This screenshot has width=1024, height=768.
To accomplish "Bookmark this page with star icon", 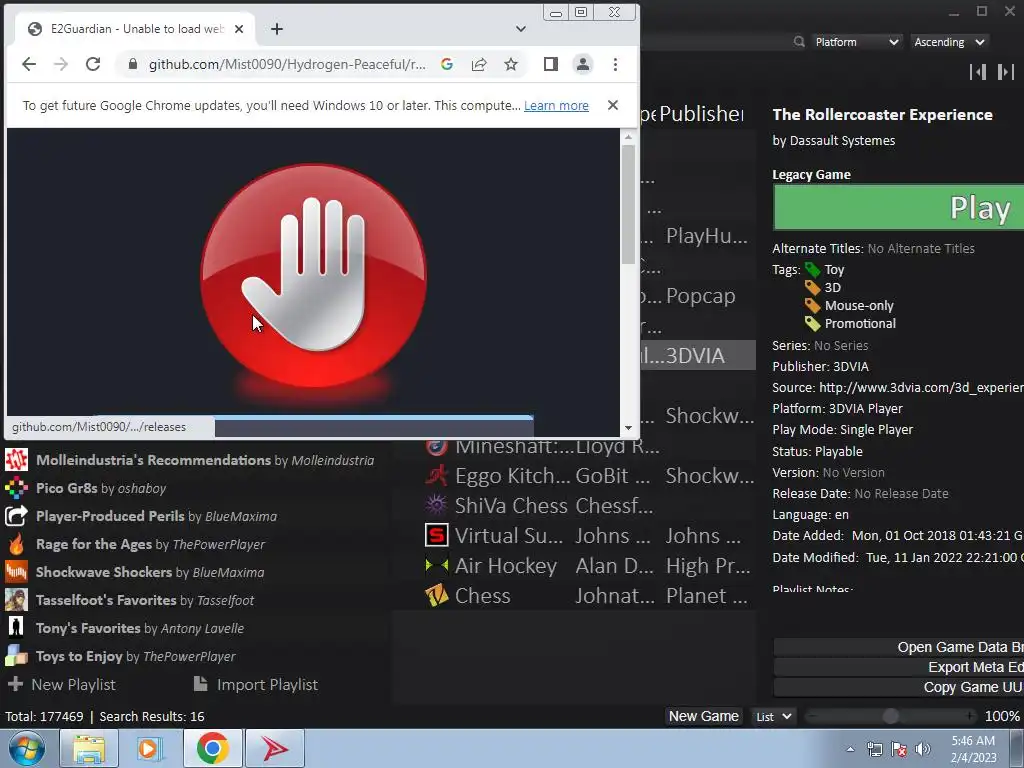I will point(511,64).
